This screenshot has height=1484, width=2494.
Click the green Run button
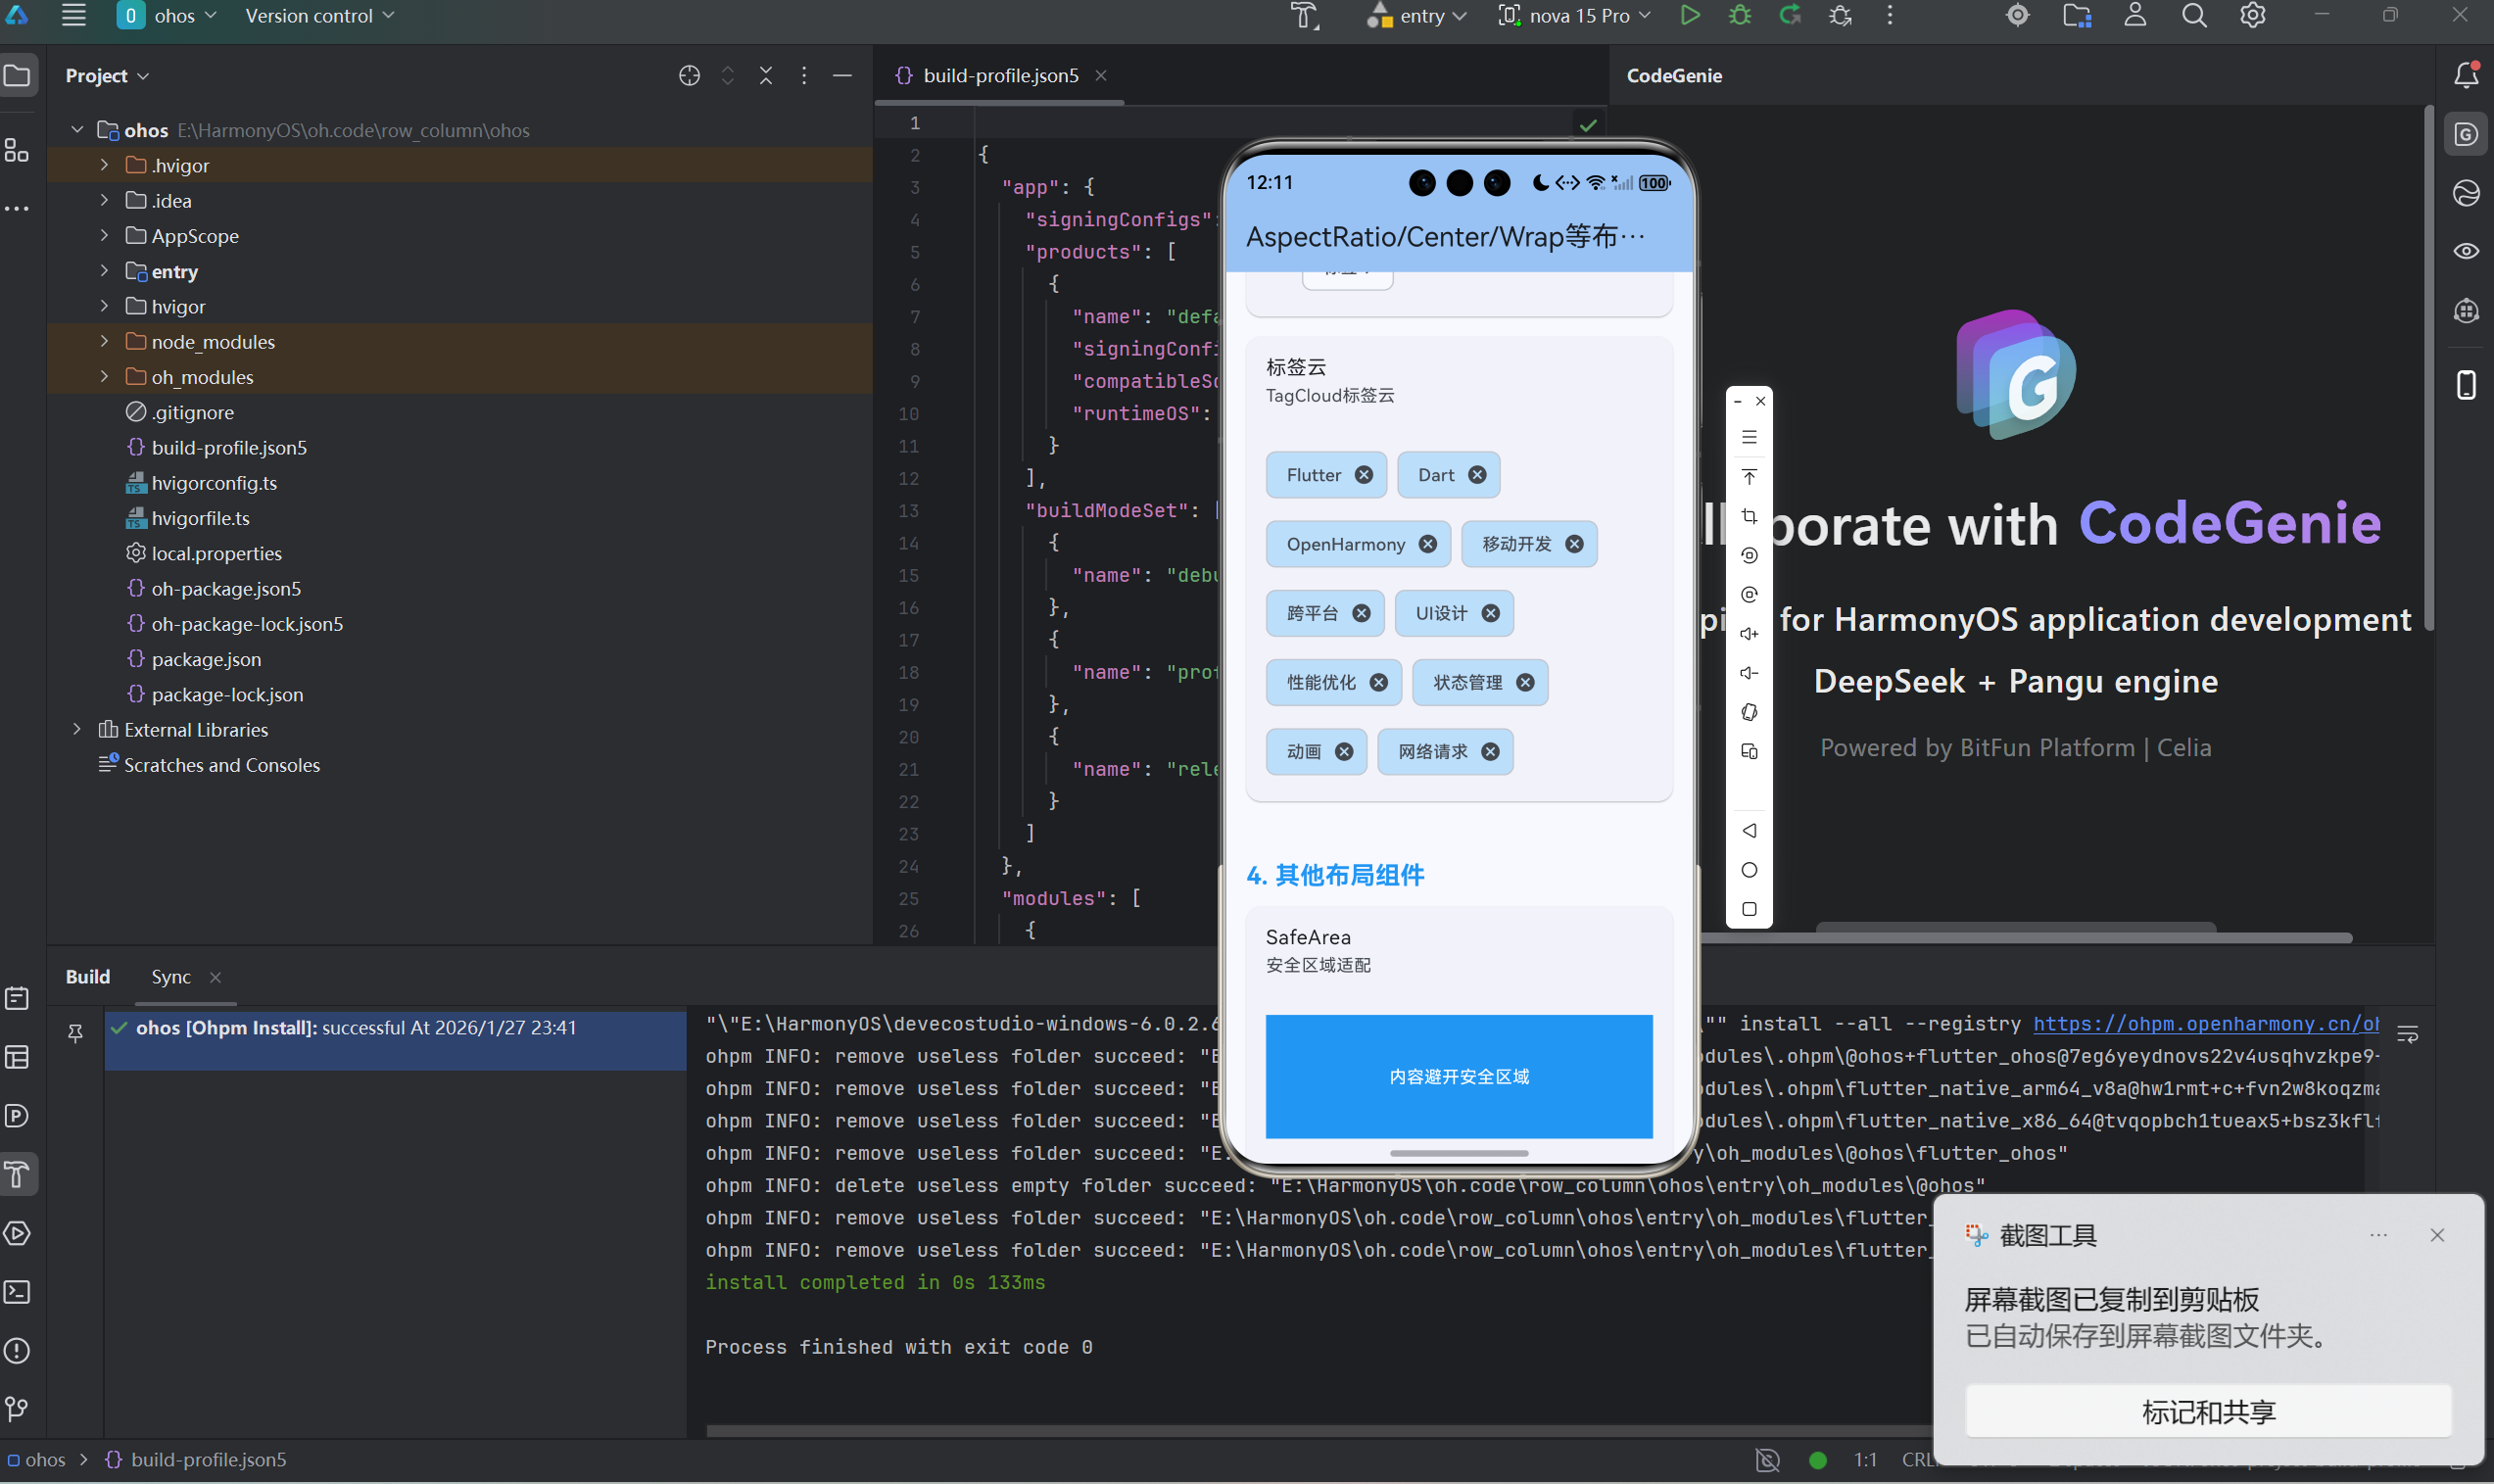tap(1689, 16)
